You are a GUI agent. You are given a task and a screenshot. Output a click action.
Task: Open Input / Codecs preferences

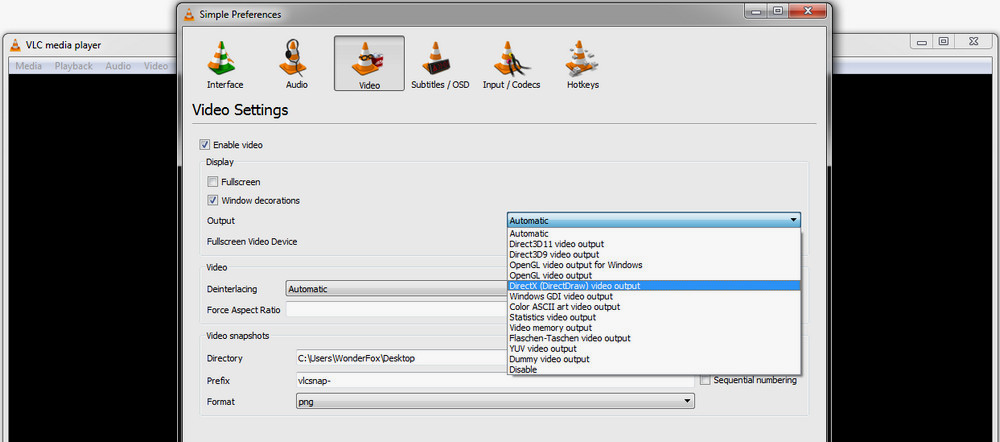[511, 64]
